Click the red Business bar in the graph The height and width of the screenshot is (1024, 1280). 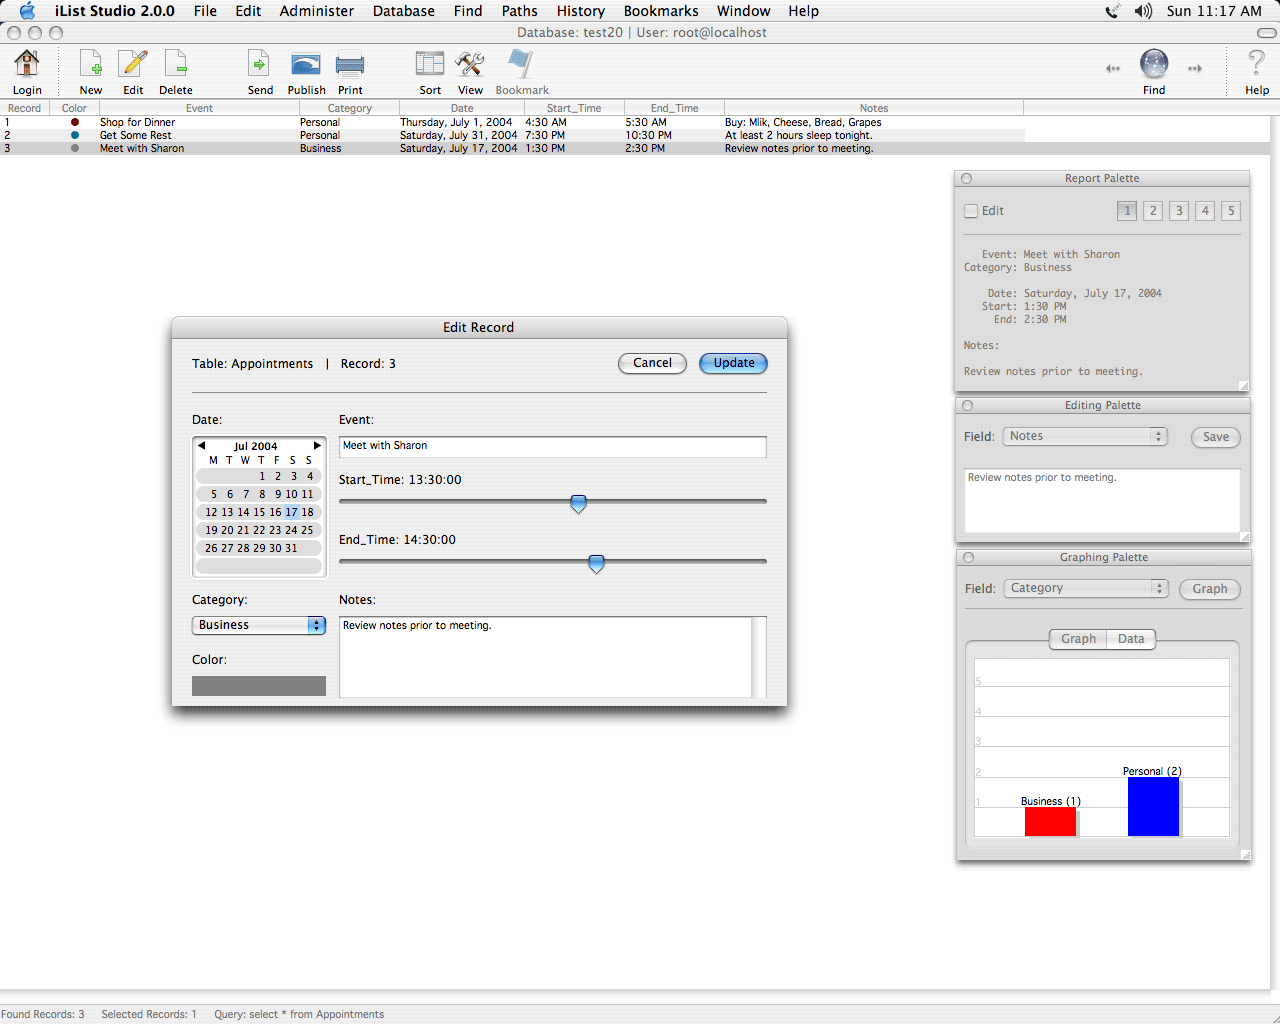point(1050,821)
